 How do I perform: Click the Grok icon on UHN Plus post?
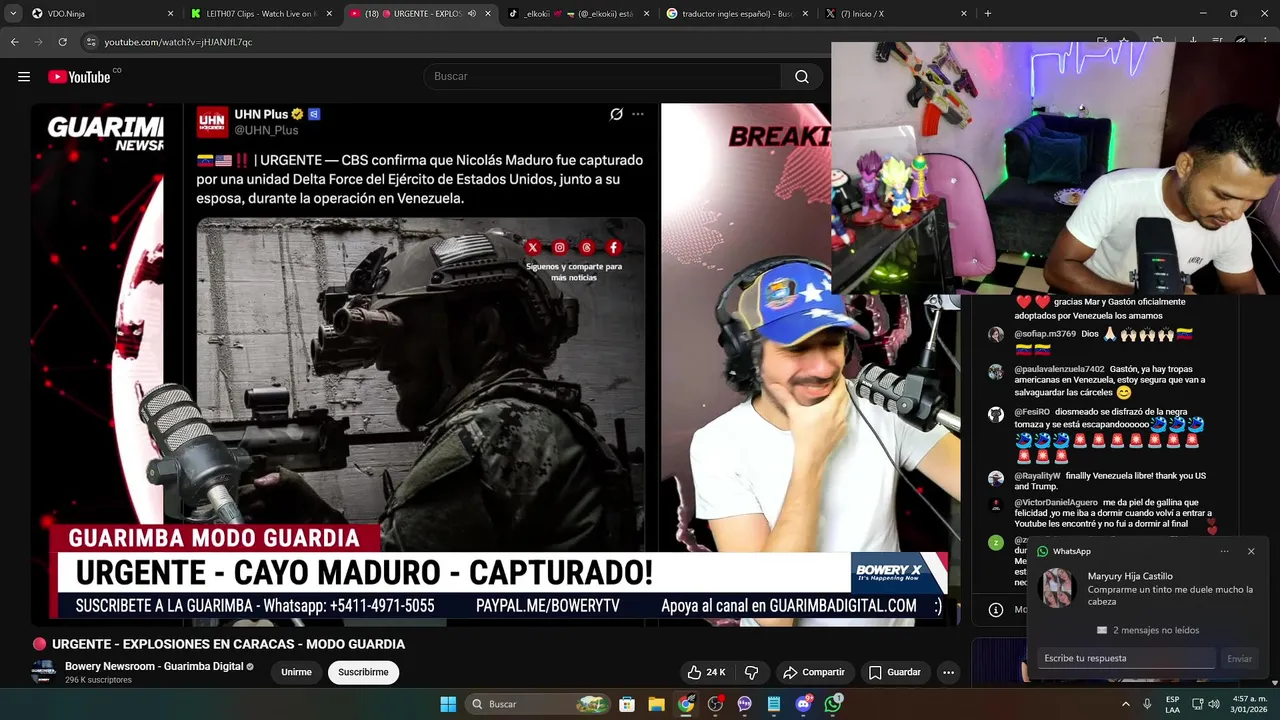[617, 114]
